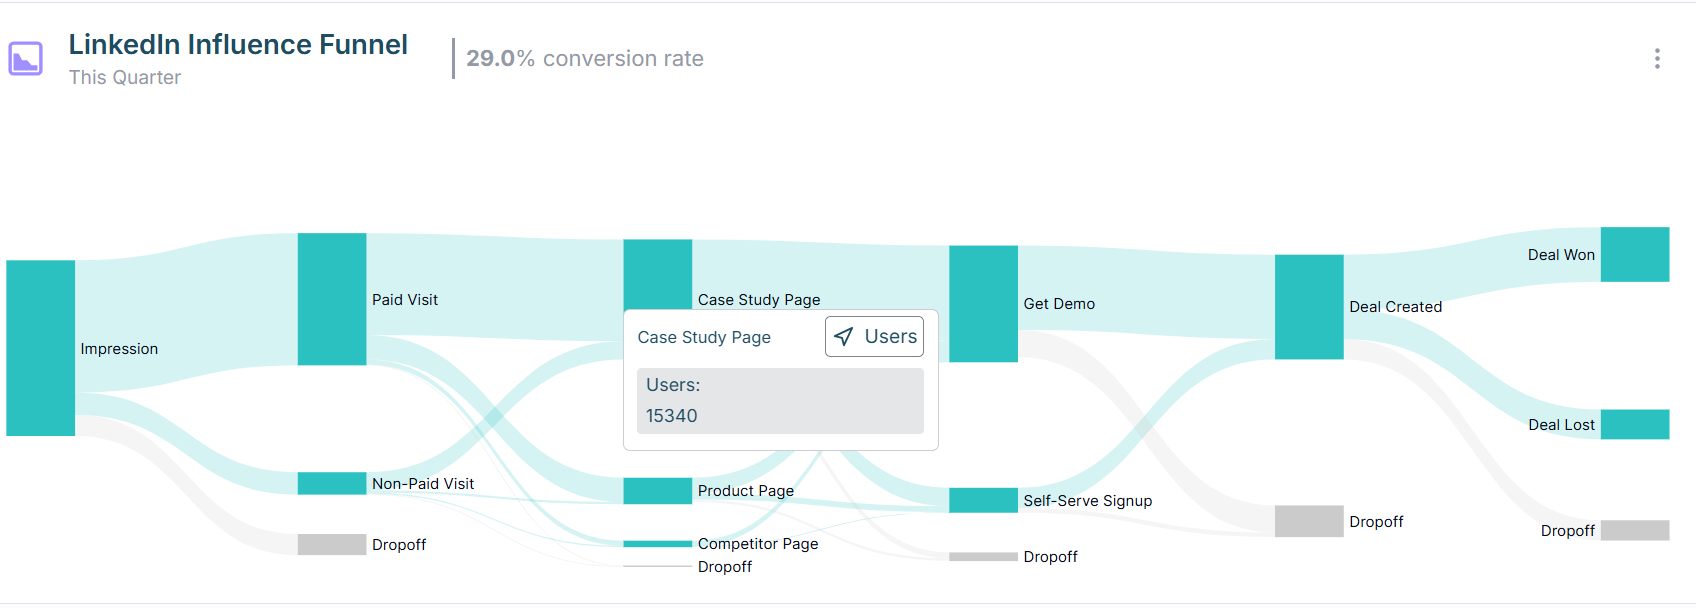Click the This Quarter subtitle

coord(125,78)
